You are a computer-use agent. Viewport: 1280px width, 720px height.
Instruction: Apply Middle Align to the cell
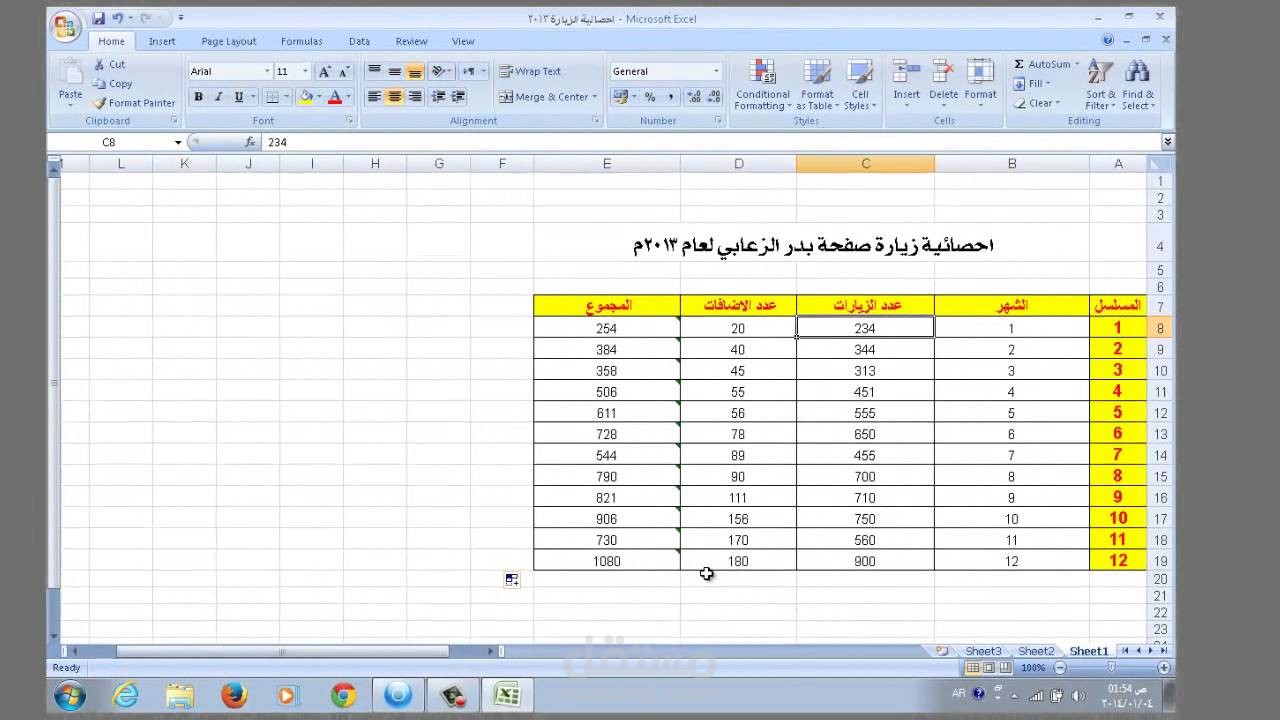394,71
